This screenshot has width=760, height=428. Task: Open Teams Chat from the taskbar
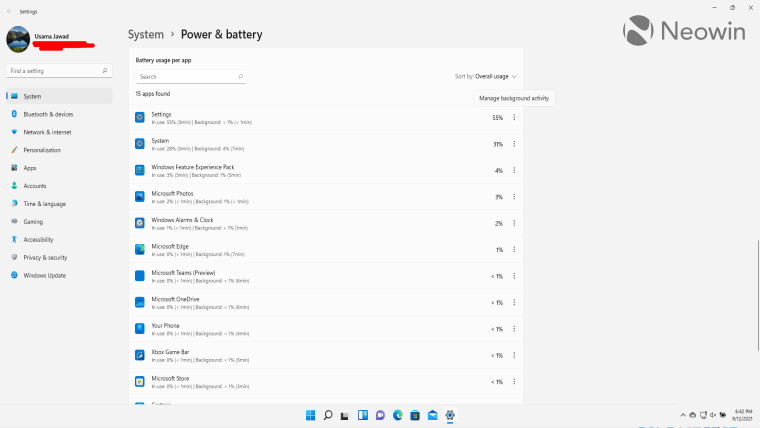tap(380, 415)
